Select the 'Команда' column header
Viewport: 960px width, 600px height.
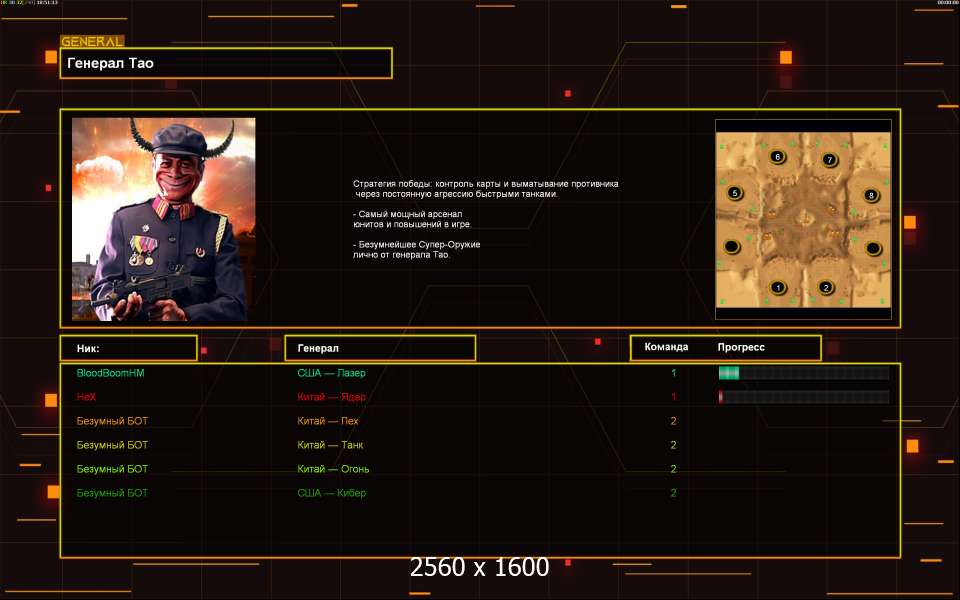click(666, 347)
